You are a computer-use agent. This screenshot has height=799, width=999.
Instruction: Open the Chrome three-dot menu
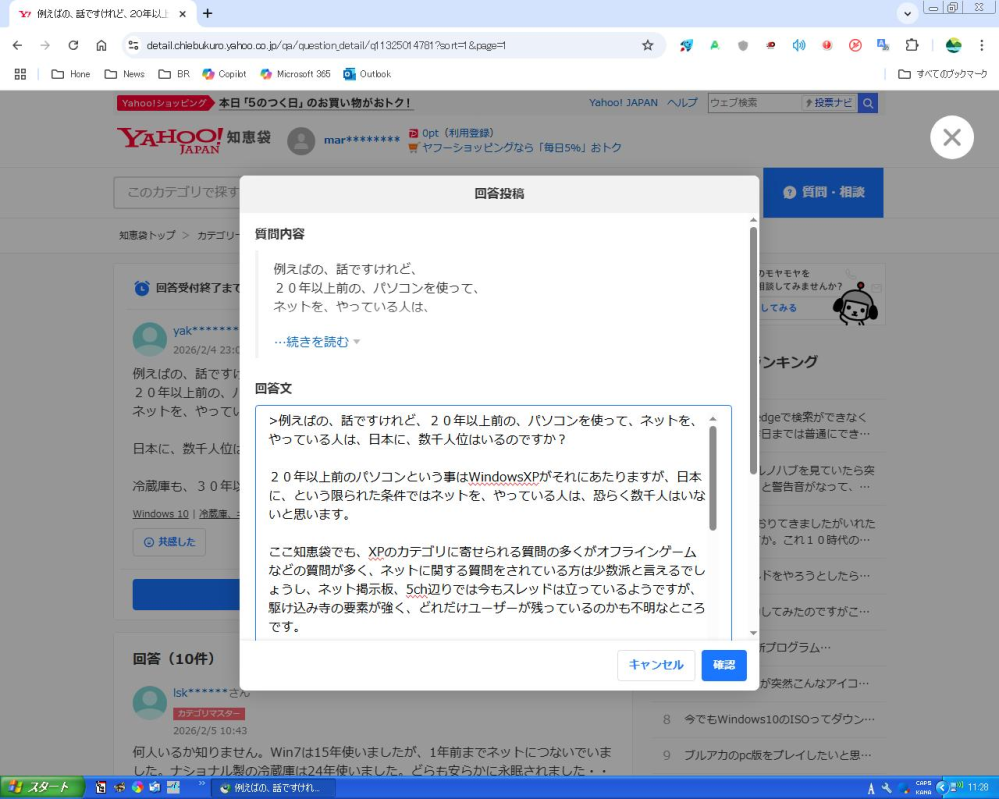[981, 45]
